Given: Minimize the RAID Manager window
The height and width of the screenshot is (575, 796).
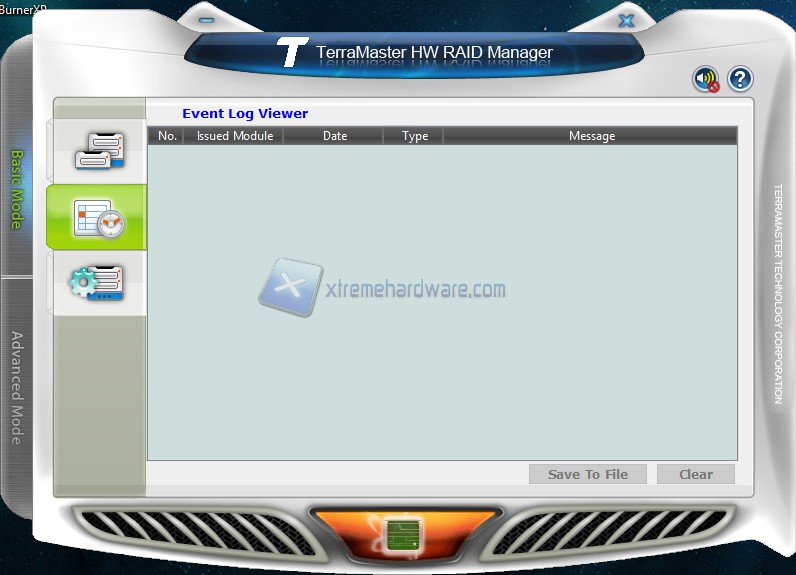Looking at the screenshot, I should click(x=207, y=19).
